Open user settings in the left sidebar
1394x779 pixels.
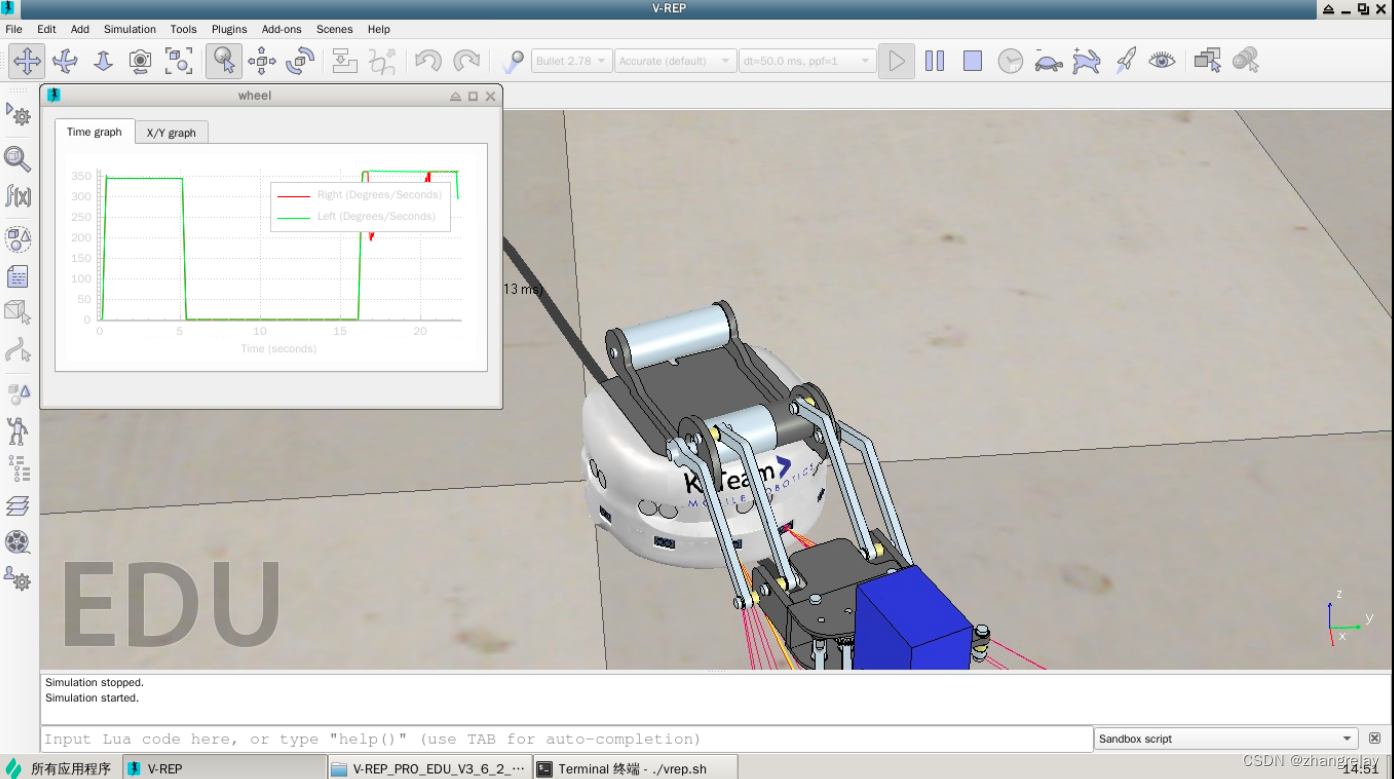[x=18, y=579]
